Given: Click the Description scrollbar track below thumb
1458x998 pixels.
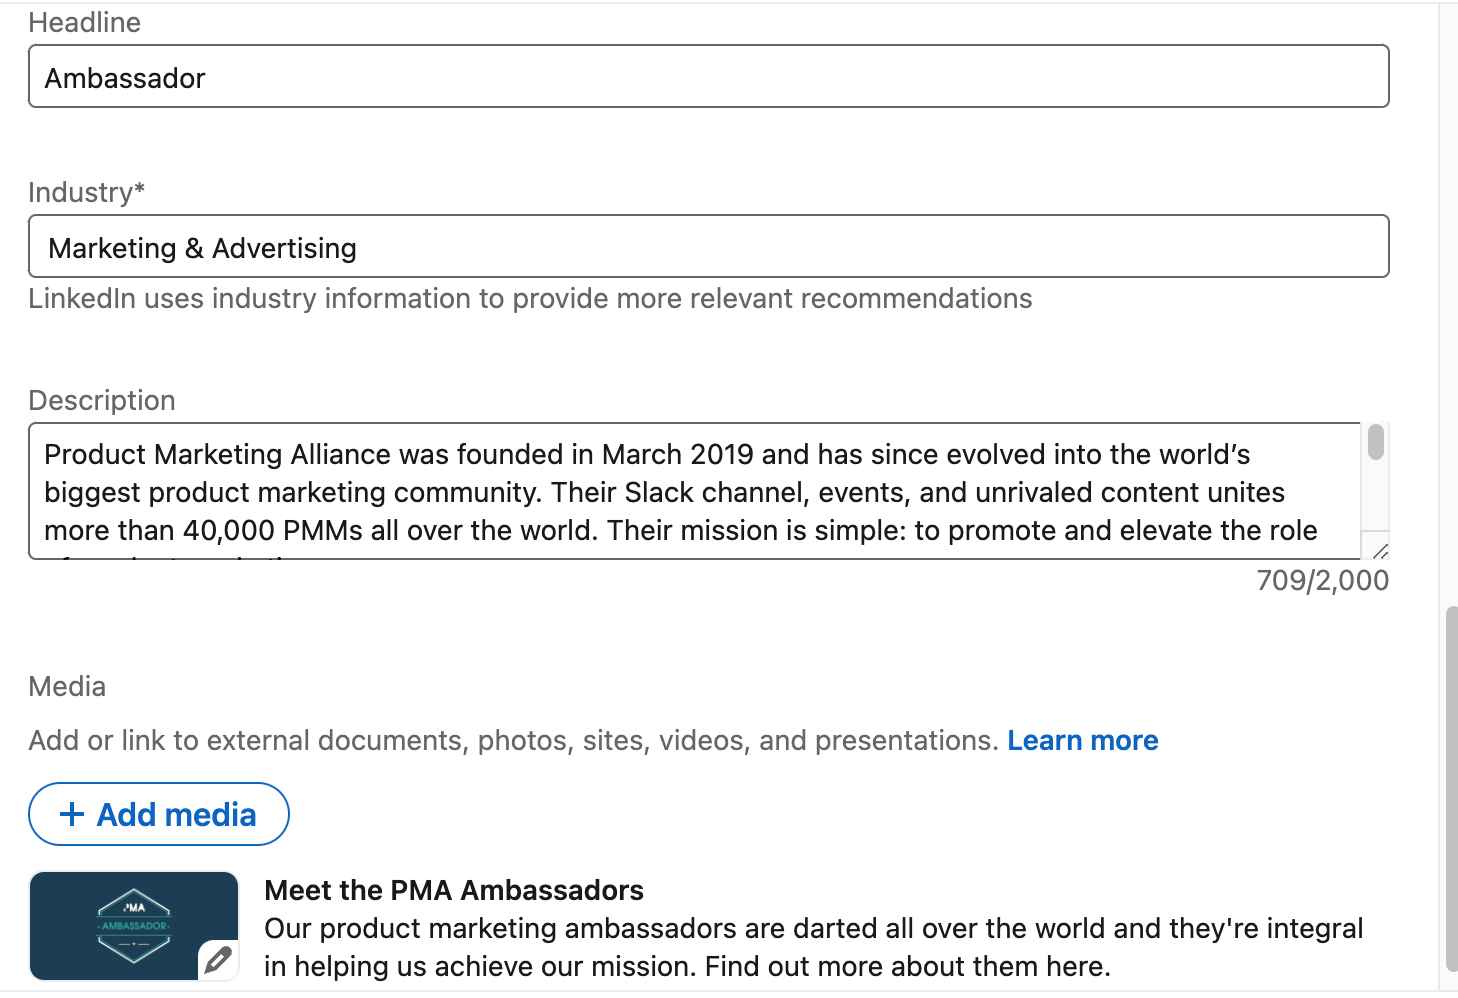Looking at the screenshot, I should 1376,495.
